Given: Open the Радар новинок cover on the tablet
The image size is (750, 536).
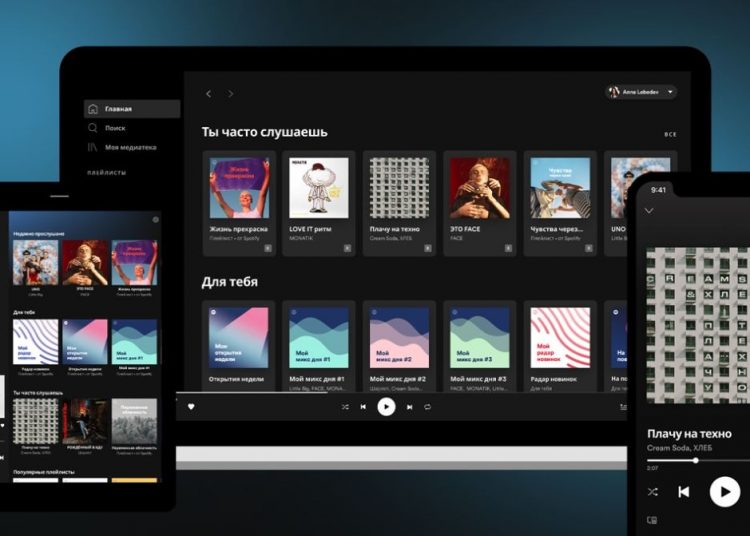Looking at the screenshot, I should [x=36, y=342].
